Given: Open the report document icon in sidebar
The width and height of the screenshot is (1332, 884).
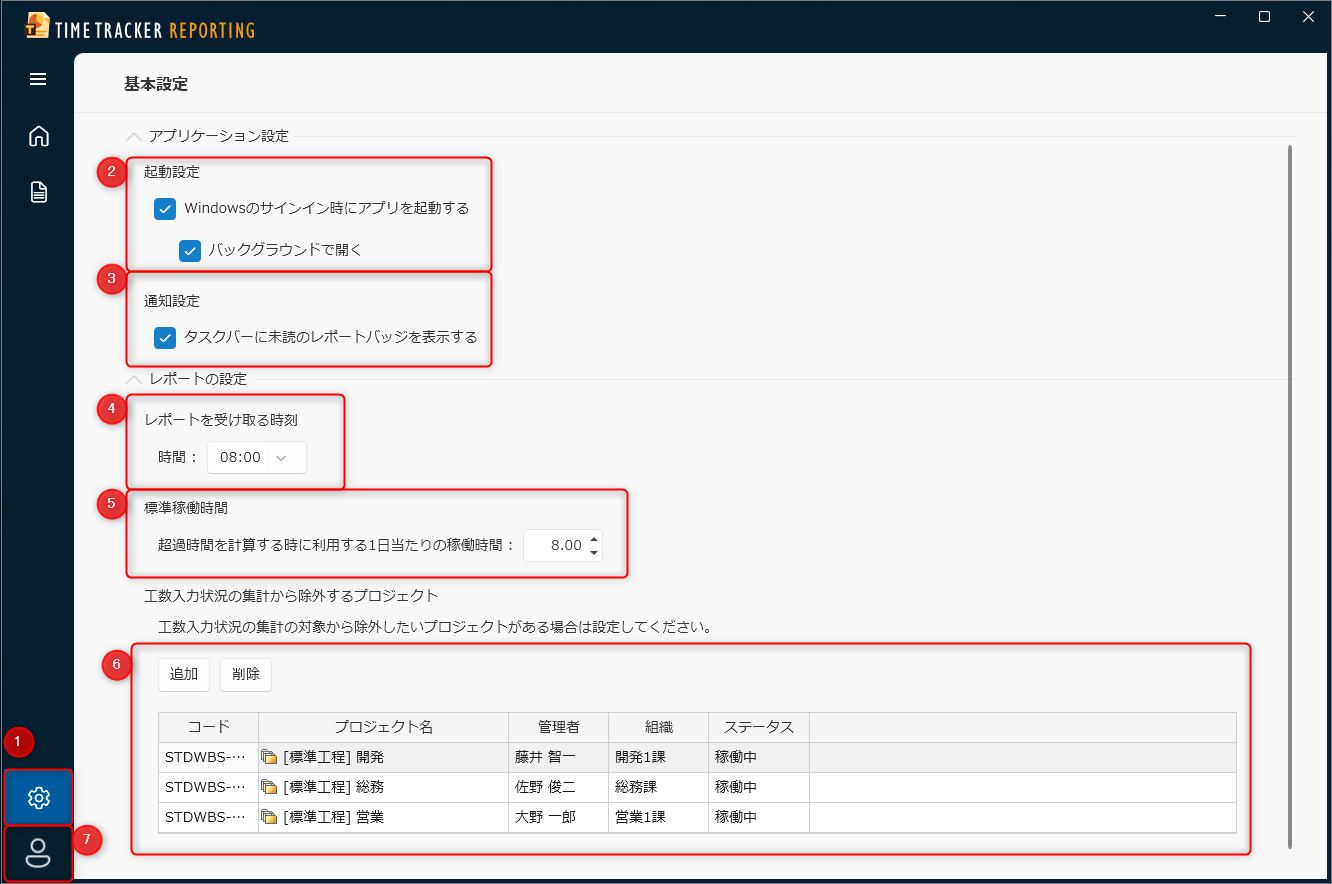Looking at the screenshot, I should tap(38, 192).
